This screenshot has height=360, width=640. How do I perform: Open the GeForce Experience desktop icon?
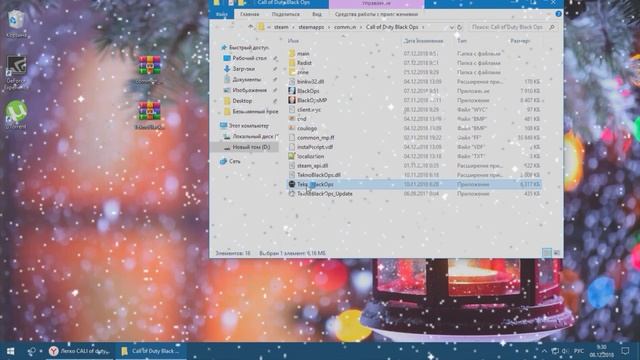click(x=16, y=72)
